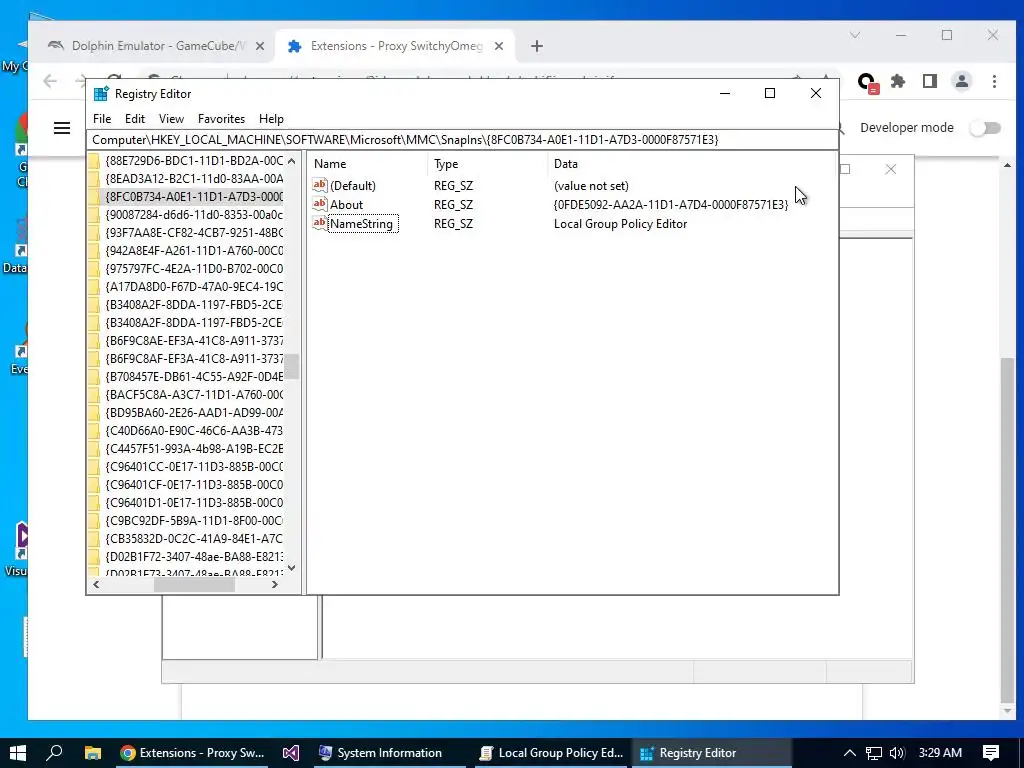
Task: Select the {93F7AA8E-CF82-4CB7-9251 key
Action: point(194,232)
